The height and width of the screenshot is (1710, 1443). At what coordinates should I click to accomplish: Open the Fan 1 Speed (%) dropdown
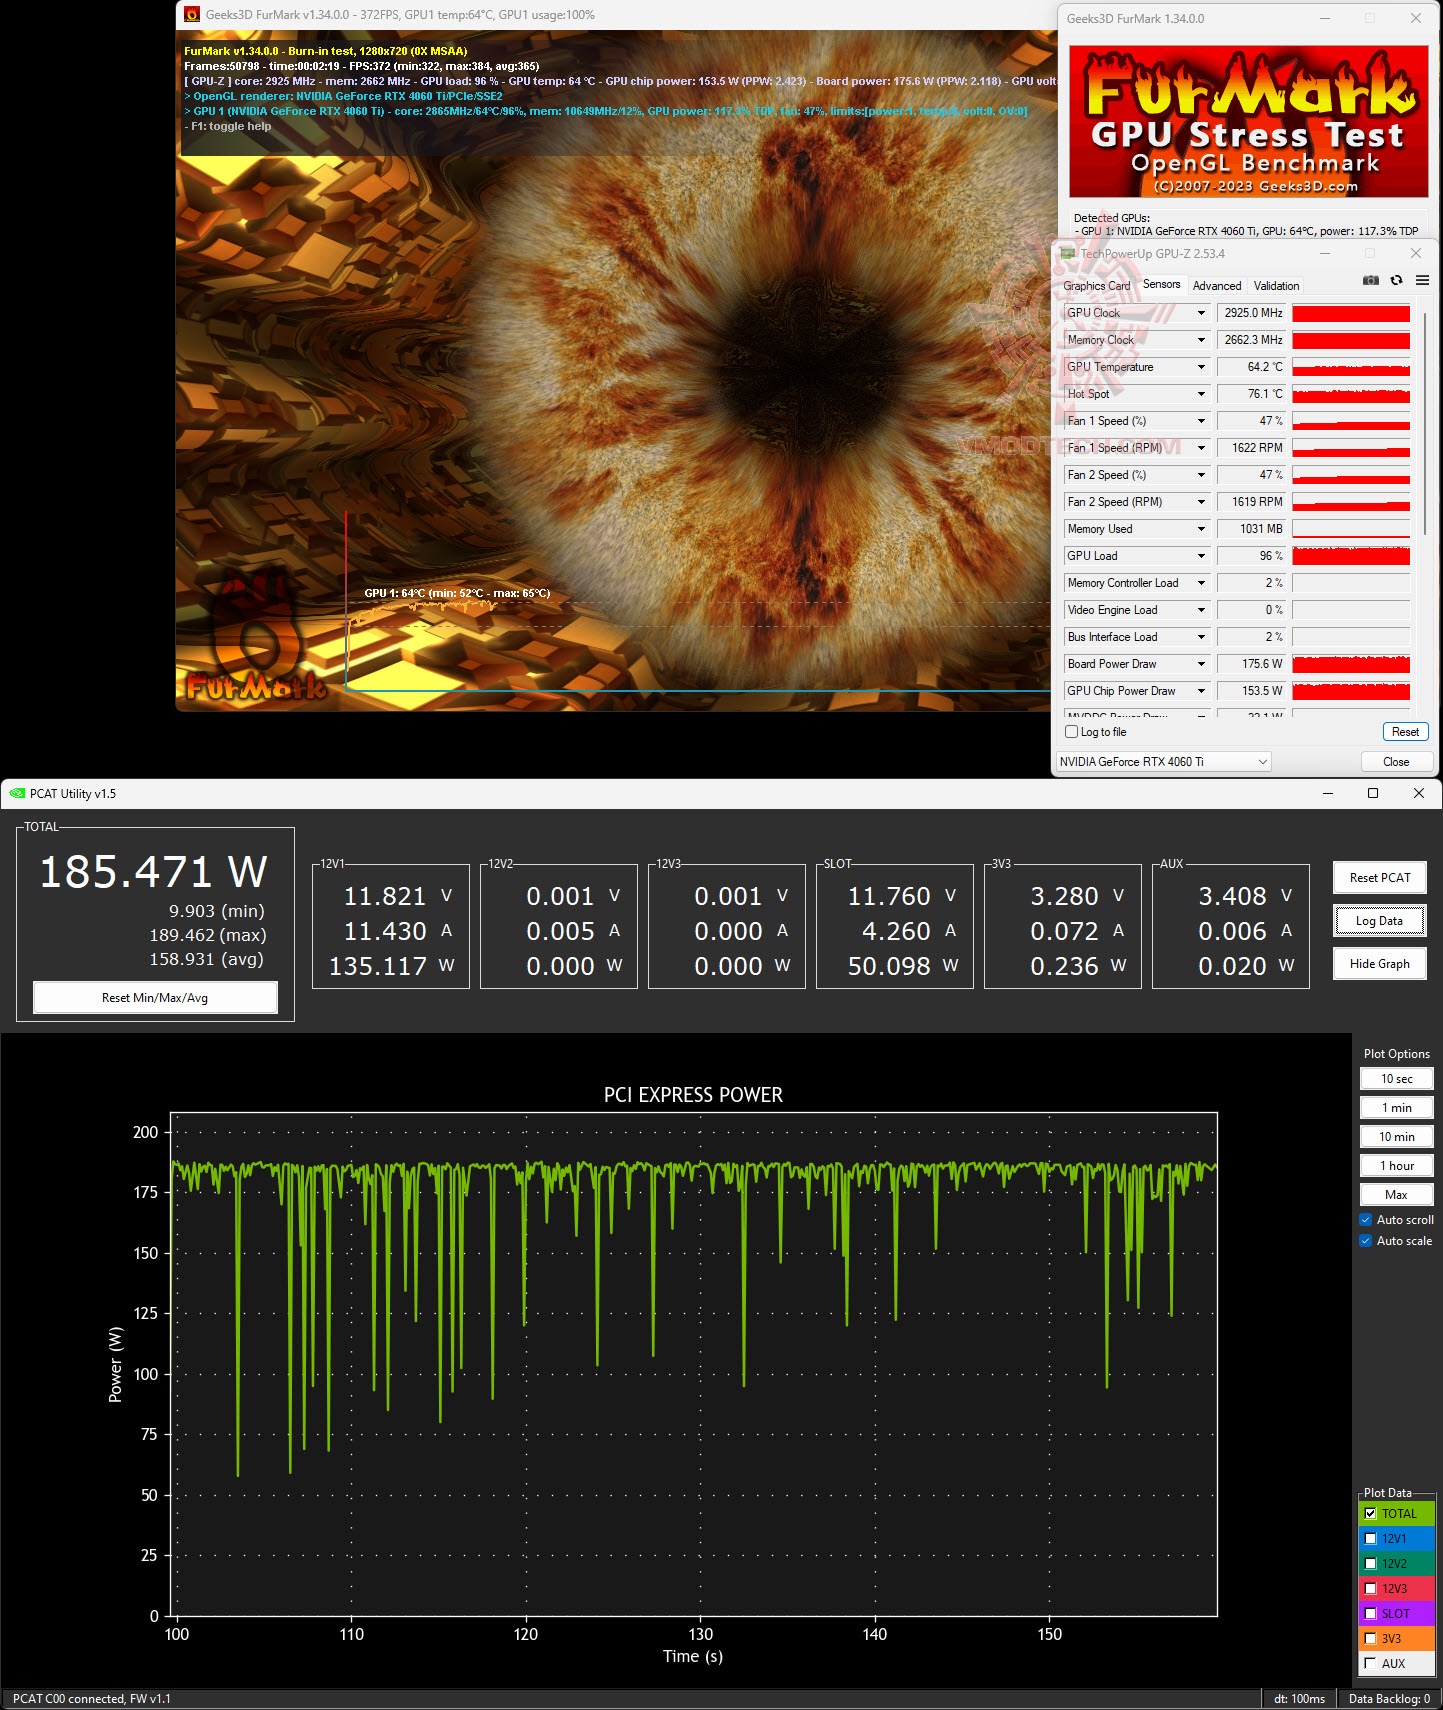coord(1201,421)
